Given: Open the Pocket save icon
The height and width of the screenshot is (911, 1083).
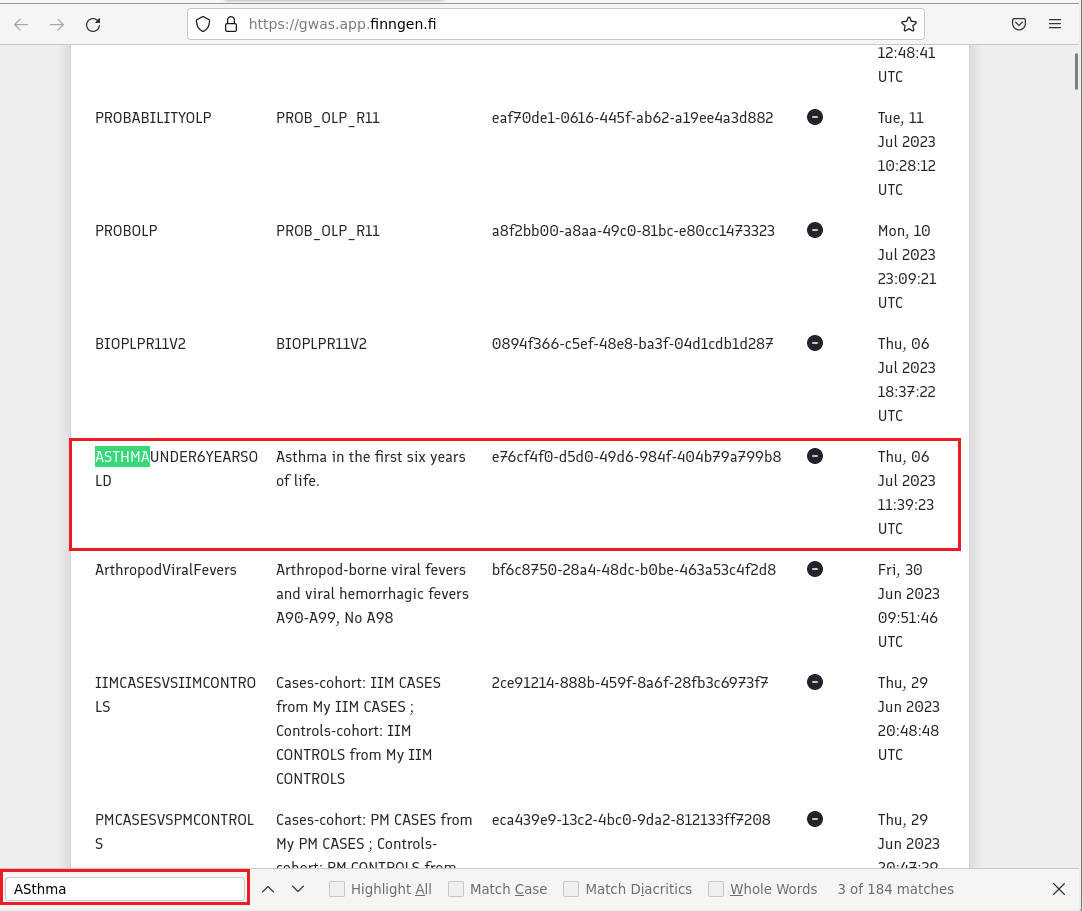Looking at the screenshot, I should [x=1019, y=24].
